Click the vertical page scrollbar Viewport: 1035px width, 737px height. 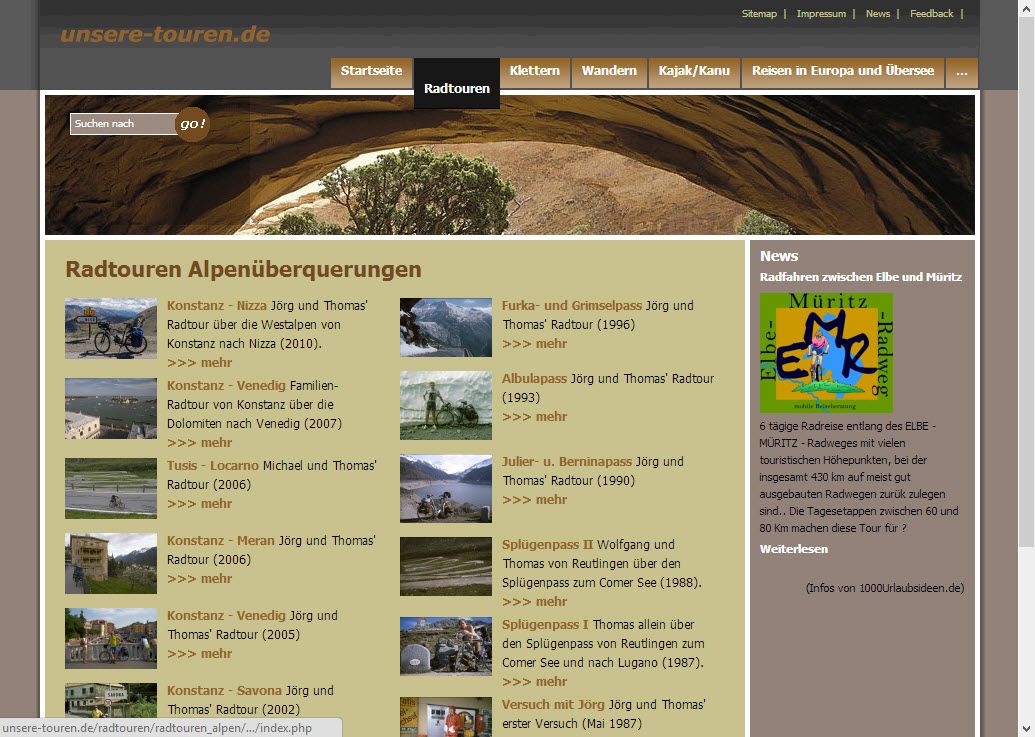pyautogui.click(x=1026, y=300)
